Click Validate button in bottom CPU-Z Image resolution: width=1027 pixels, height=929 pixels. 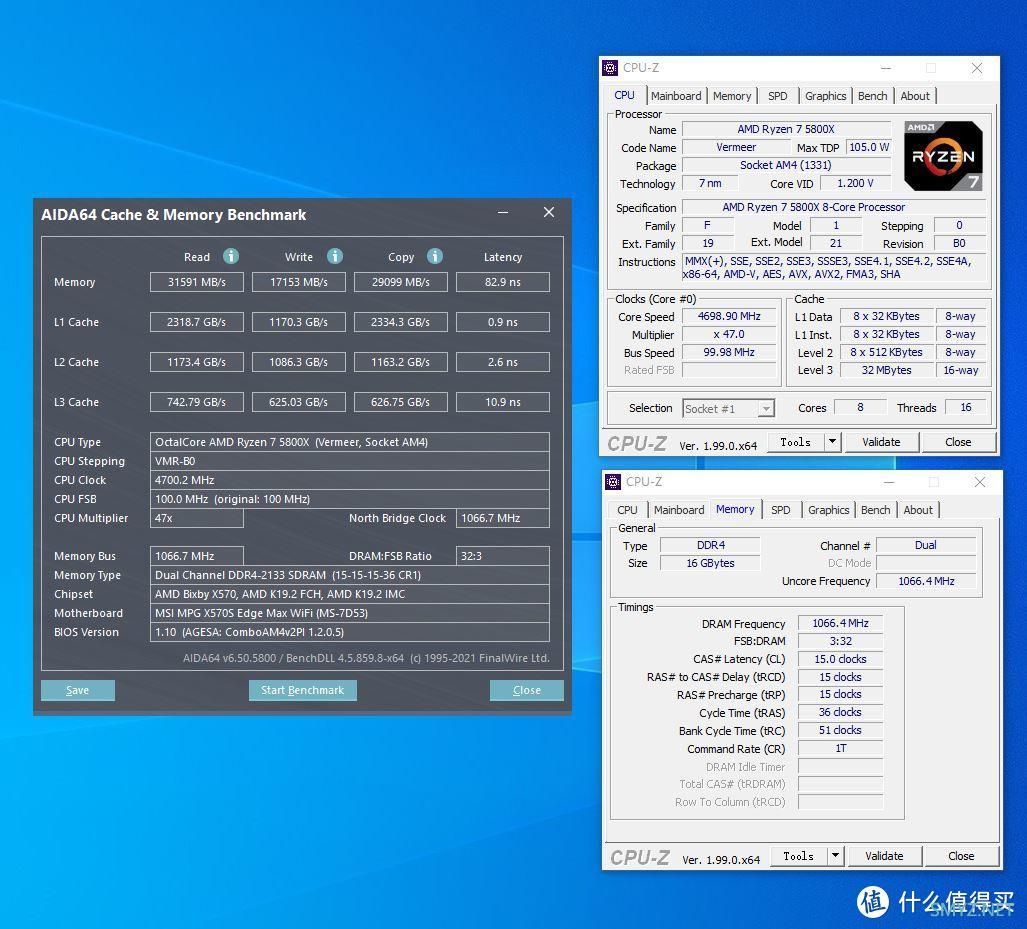[884, 856]
